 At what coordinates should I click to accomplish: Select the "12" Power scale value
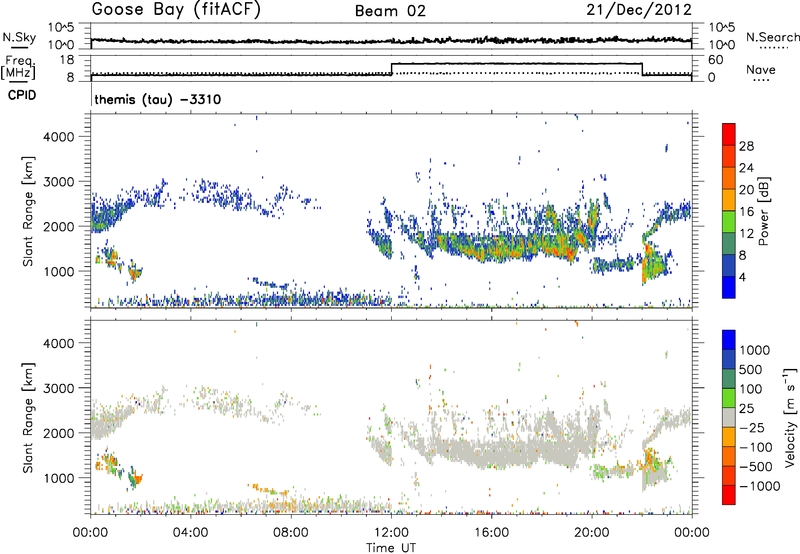(x=746, y=234)
